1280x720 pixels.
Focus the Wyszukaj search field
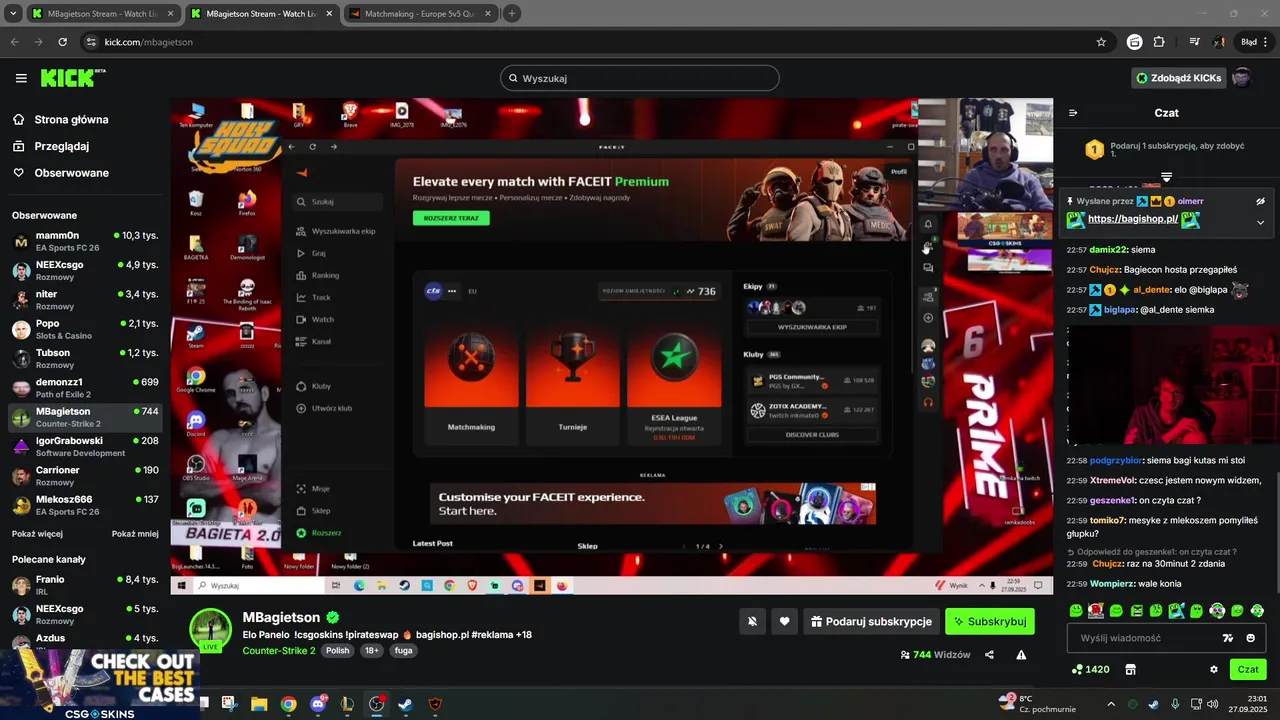click(x=640, y=78)
